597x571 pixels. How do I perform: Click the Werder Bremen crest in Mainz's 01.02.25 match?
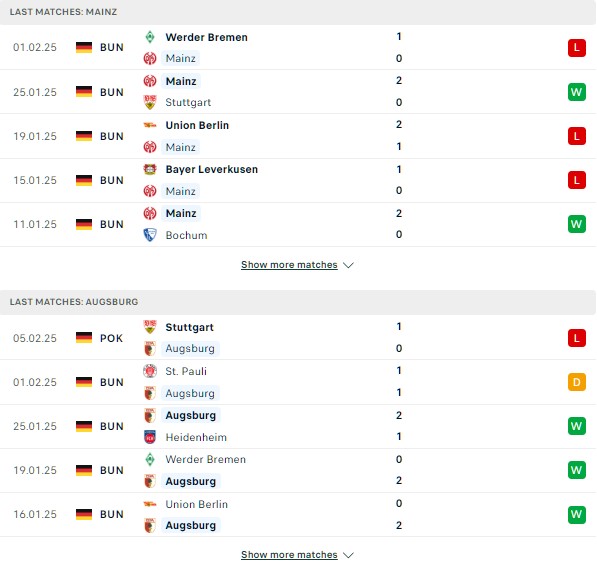coord(150,37)
